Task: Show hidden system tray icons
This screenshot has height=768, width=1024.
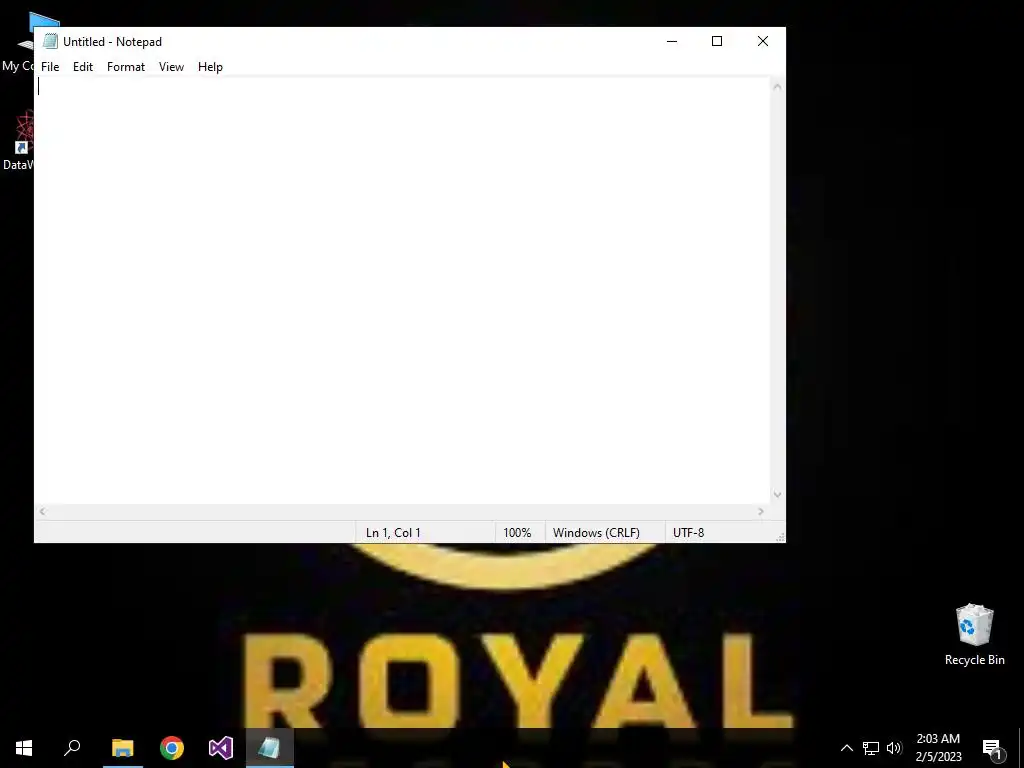Action: 846,748
